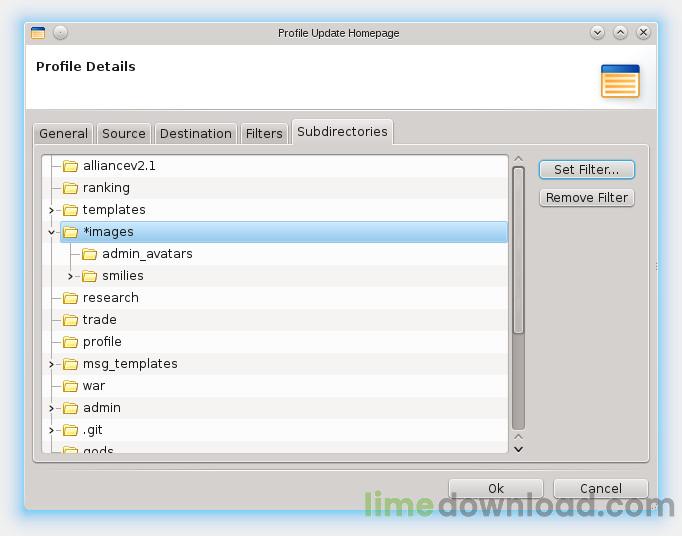Select the war directory row
Image resolution: width=682 pixels, height=536 pixels.
[x=275, y=386]
